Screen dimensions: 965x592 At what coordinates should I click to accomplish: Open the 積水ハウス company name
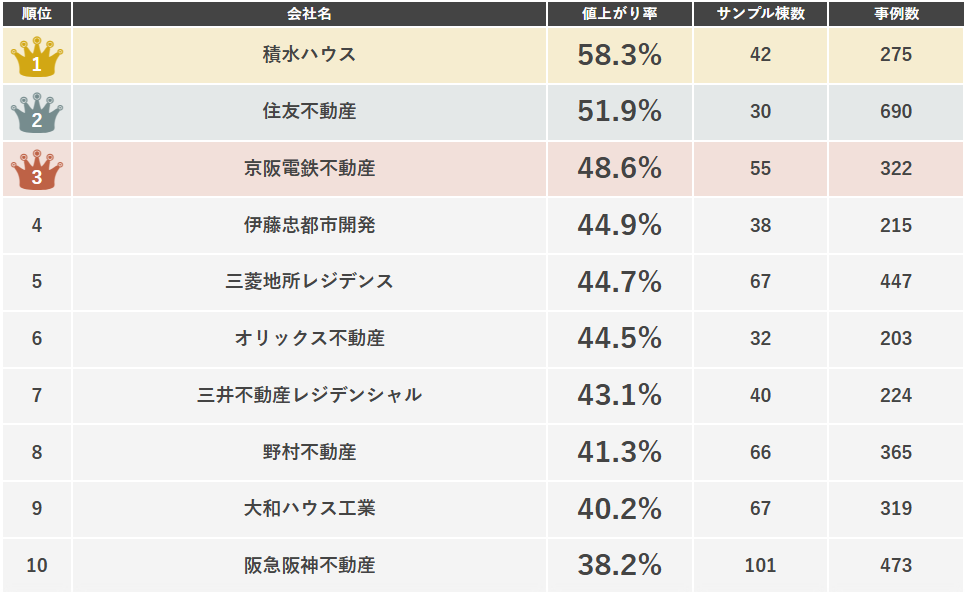pos(310,54)
